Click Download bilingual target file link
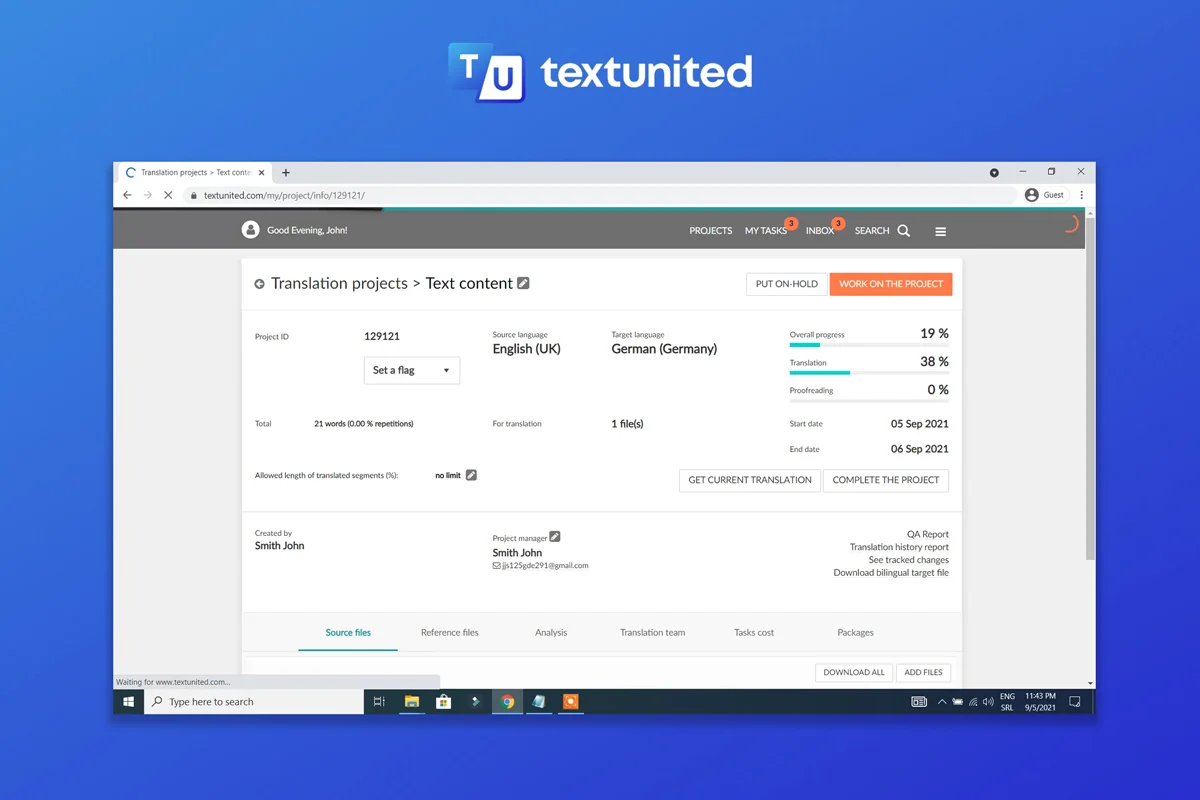Image resolution: width=1200 pixels, height=800 pixels. coord(891,573)
